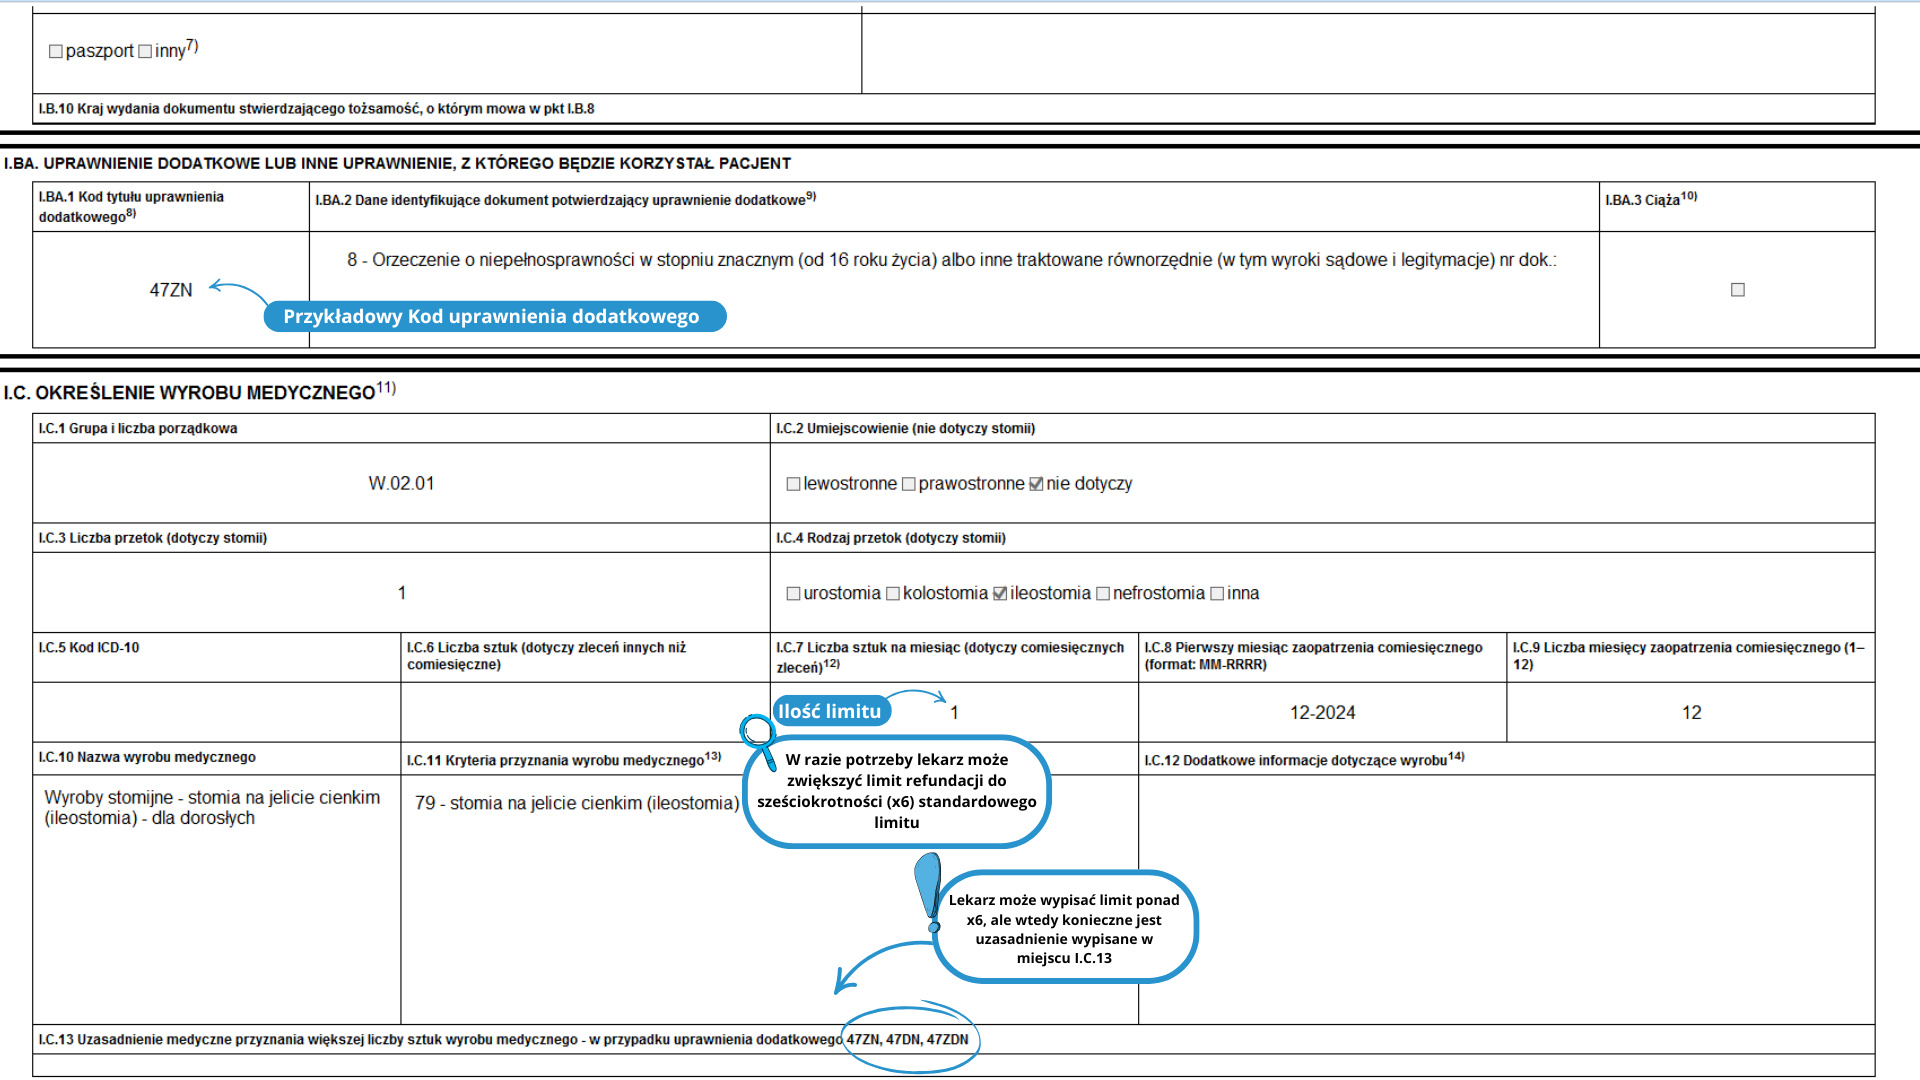Check the nefrostomia option
This screenshot has height=1080, width=1920.
[x=1103, y=594]
